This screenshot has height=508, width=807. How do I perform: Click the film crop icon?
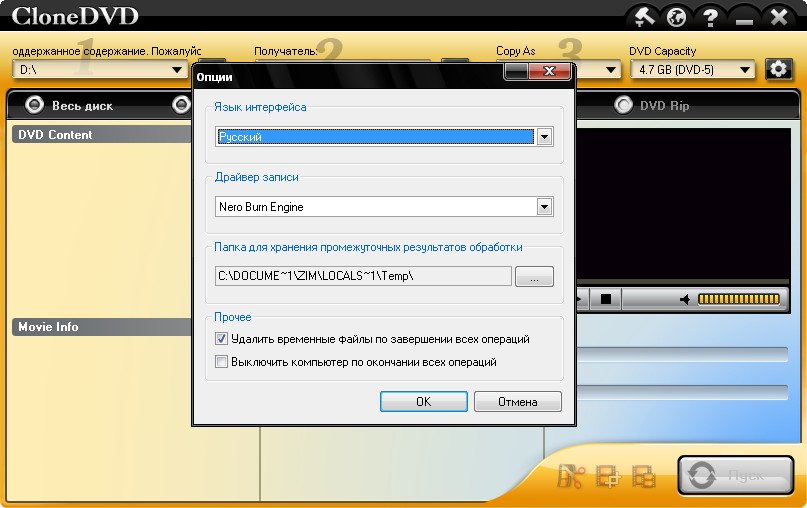[x=608, y=476]
